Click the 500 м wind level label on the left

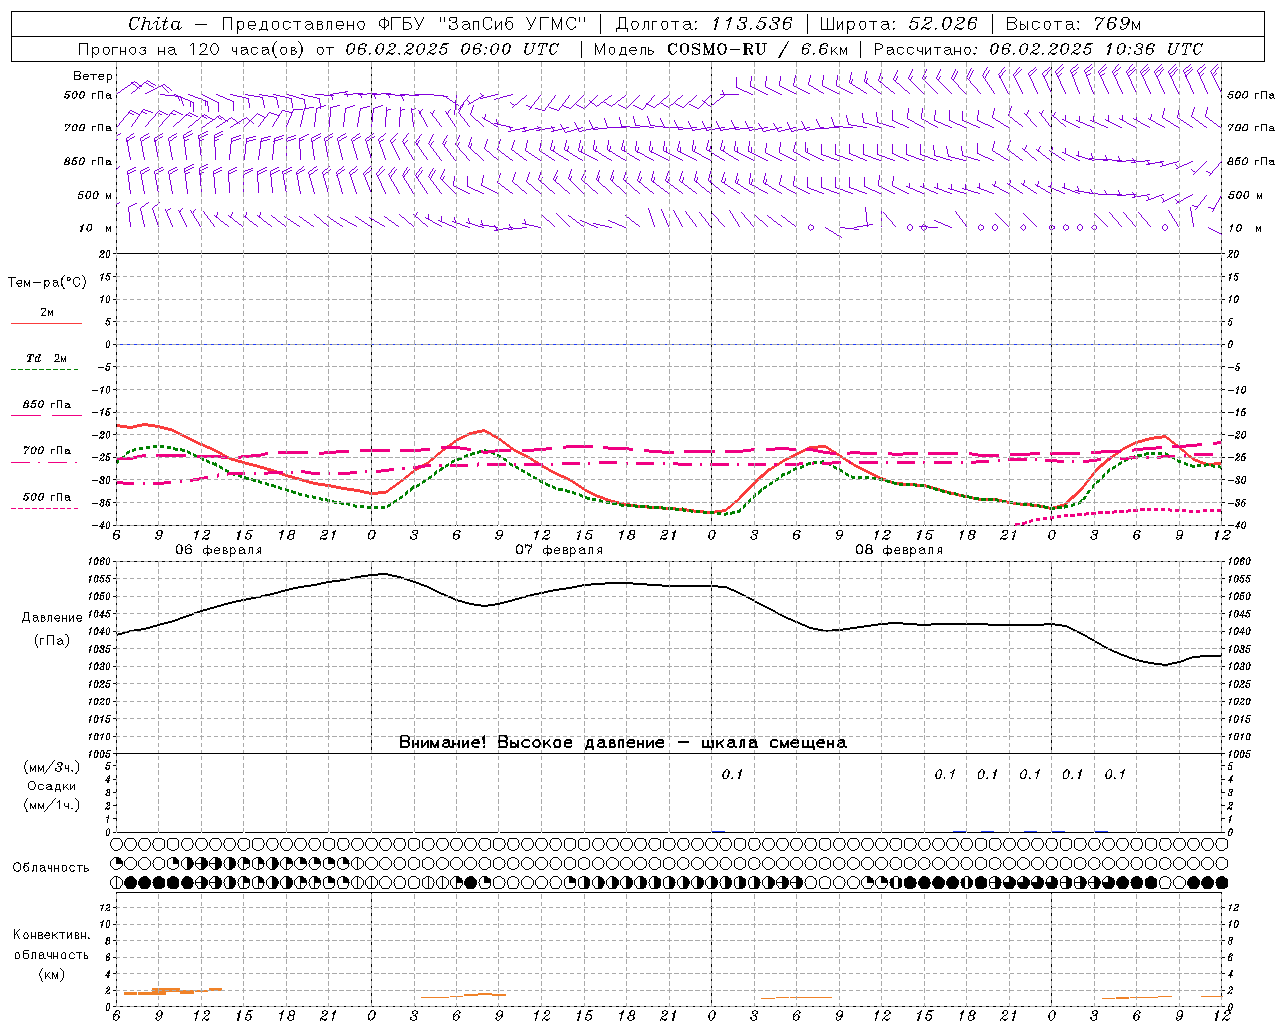coord(95,195)
